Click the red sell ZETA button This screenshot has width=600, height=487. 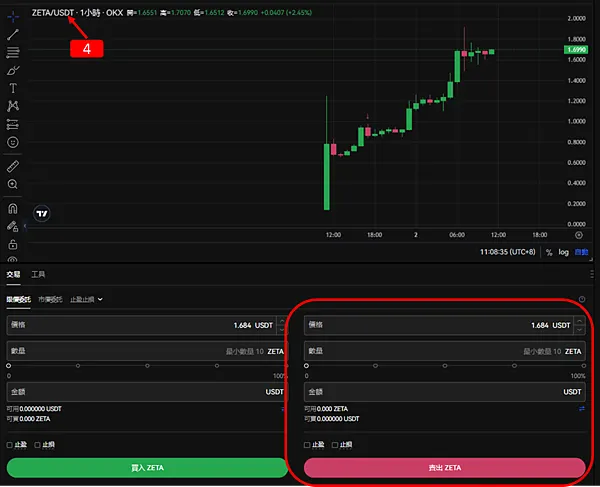(x=445, y=467)
